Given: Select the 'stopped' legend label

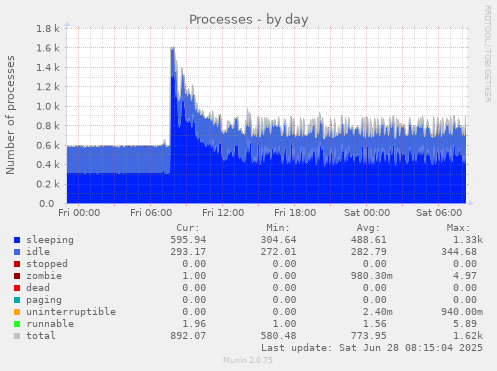Looking at the screenshot, I should click(x=47, y=264).
